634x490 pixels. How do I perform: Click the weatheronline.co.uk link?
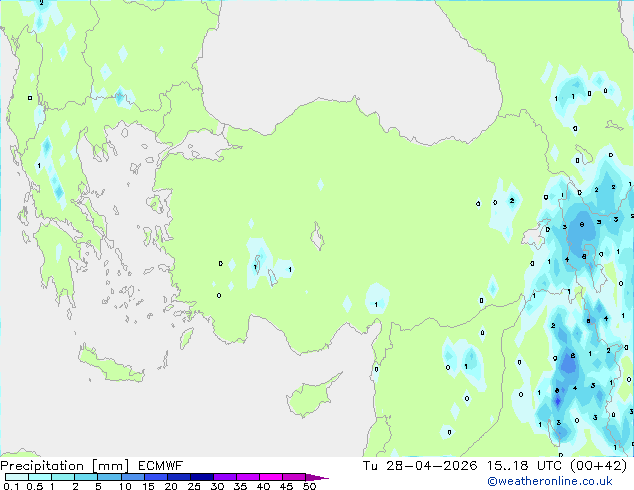coord(550,481)
